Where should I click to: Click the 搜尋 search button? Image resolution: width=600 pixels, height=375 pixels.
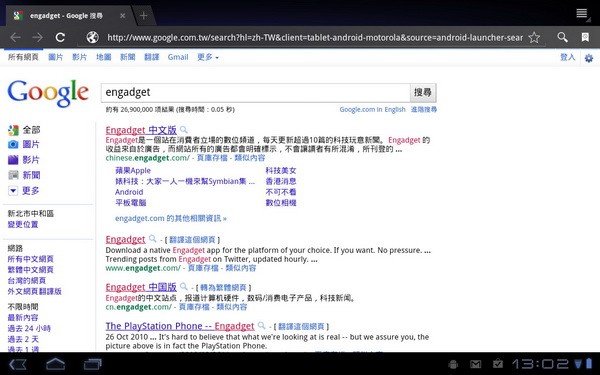(x=423, y=93)
